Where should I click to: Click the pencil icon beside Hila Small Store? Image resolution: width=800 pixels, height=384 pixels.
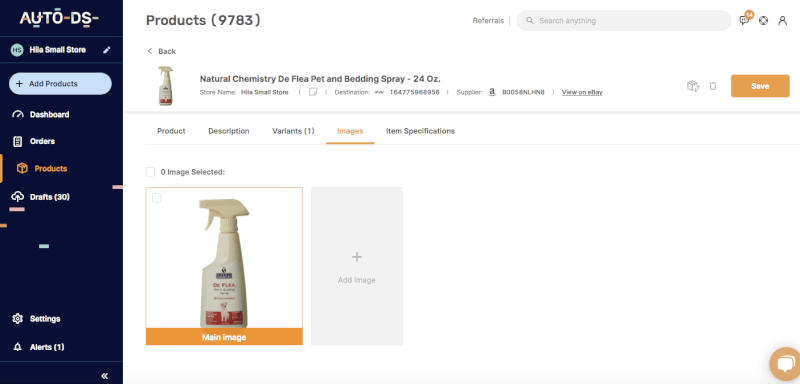coord(107,50)
